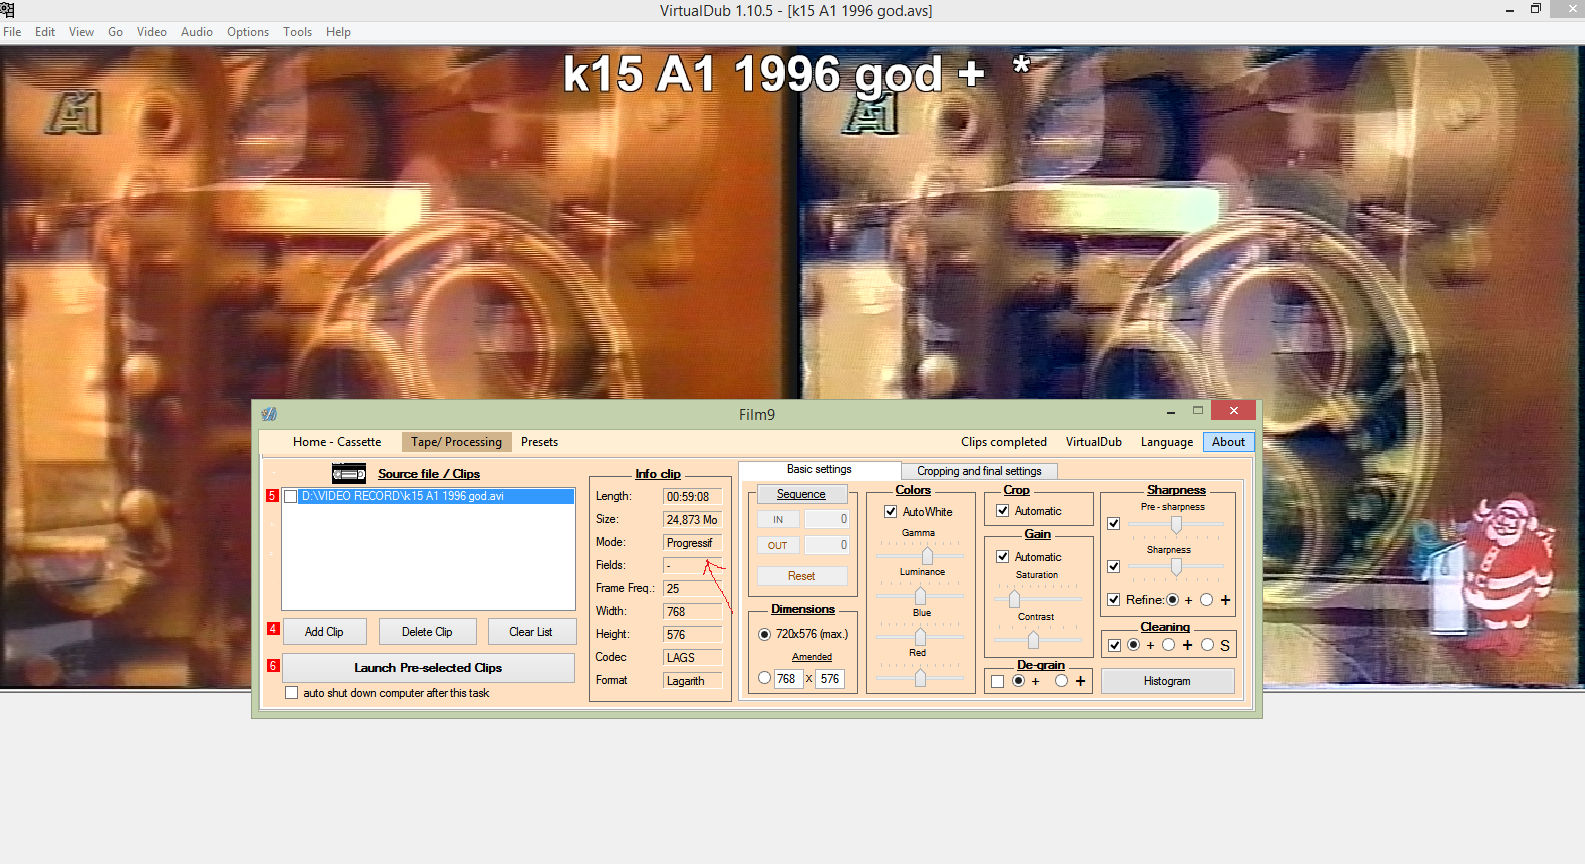Toggle the Cleaning checkbox
The image size is (1585, 864).
click(1114, 645)
